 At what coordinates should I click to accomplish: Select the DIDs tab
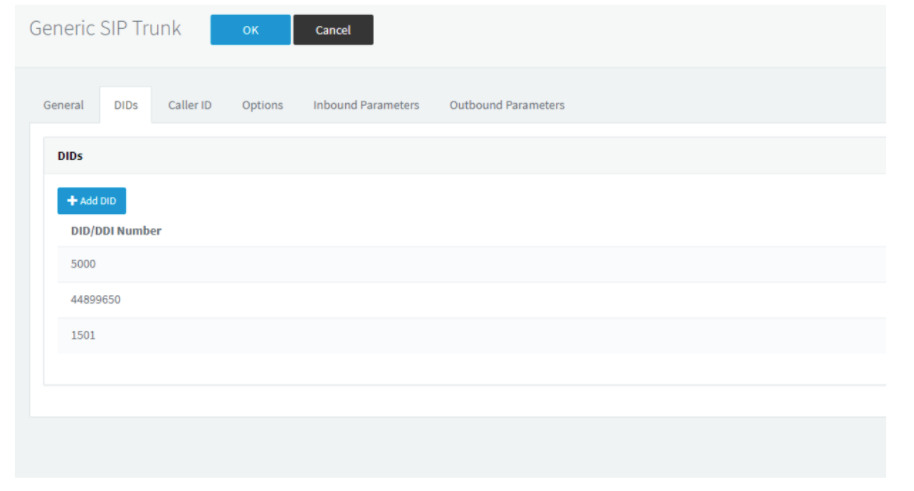click(x=126, y=105)
